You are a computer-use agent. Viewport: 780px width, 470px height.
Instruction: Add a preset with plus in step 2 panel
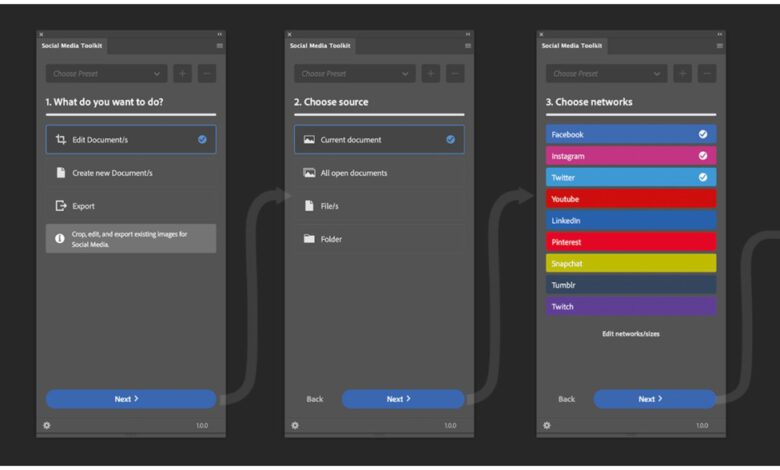tap(431, 74)
